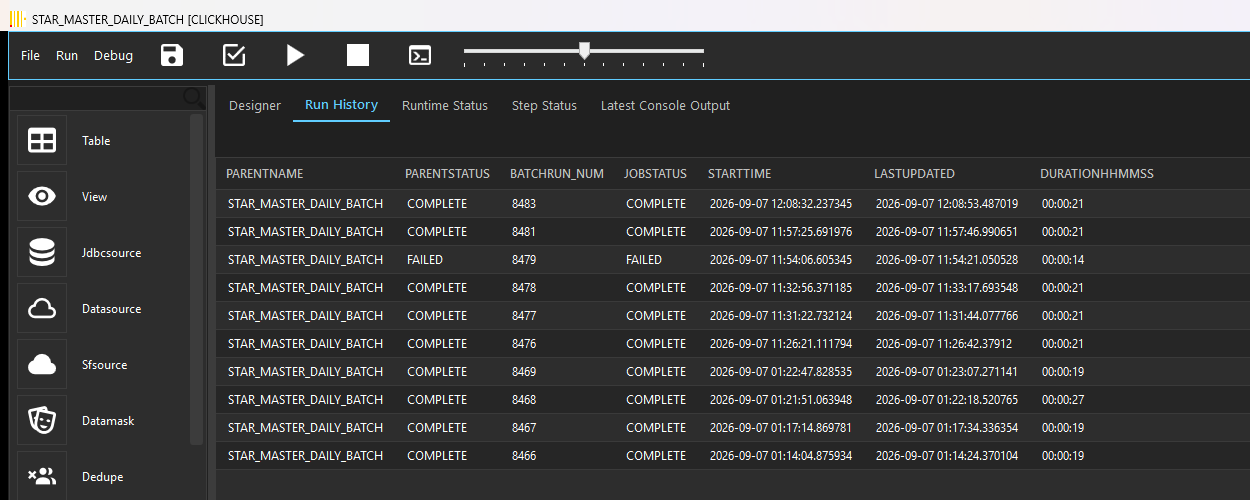Screen dimensions: 1250x500
Task: Click the component search field
Action: tap(96, 97)
